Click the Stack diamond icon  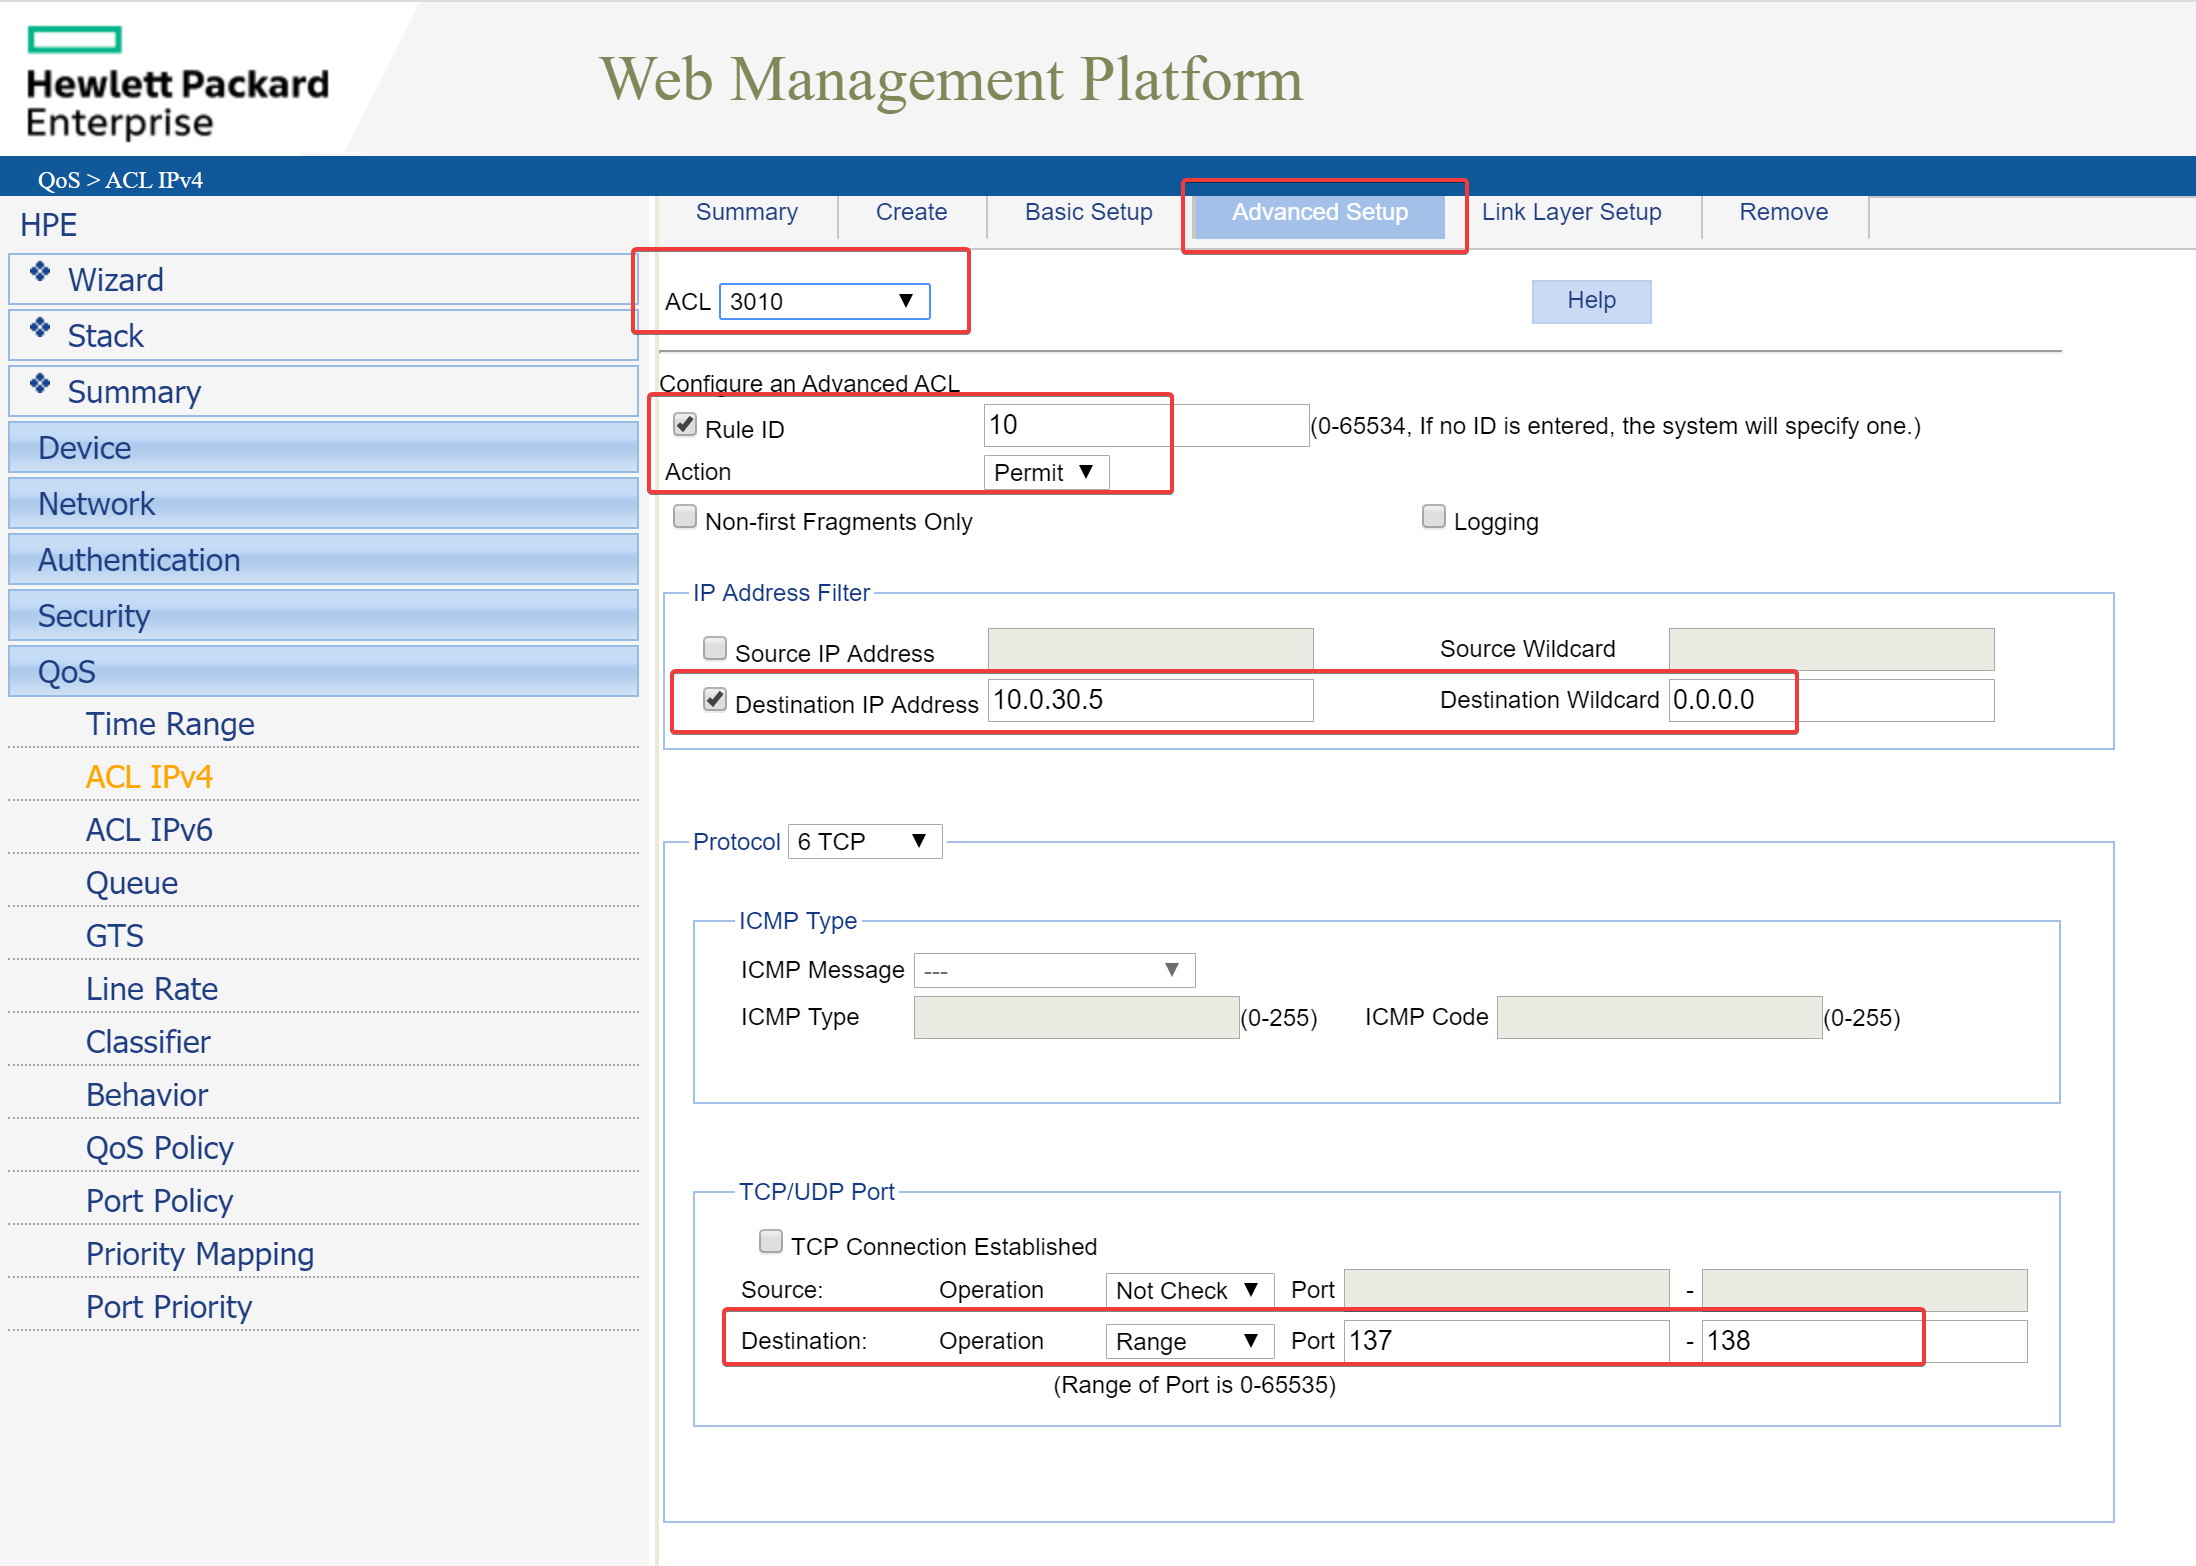pos(40,328)
